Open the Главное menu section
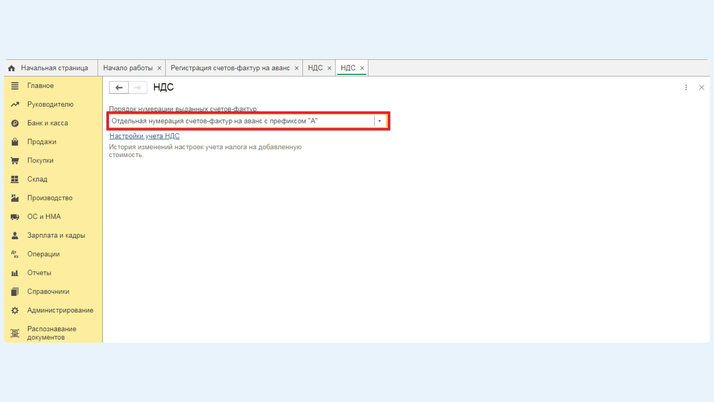 (41, 86)
